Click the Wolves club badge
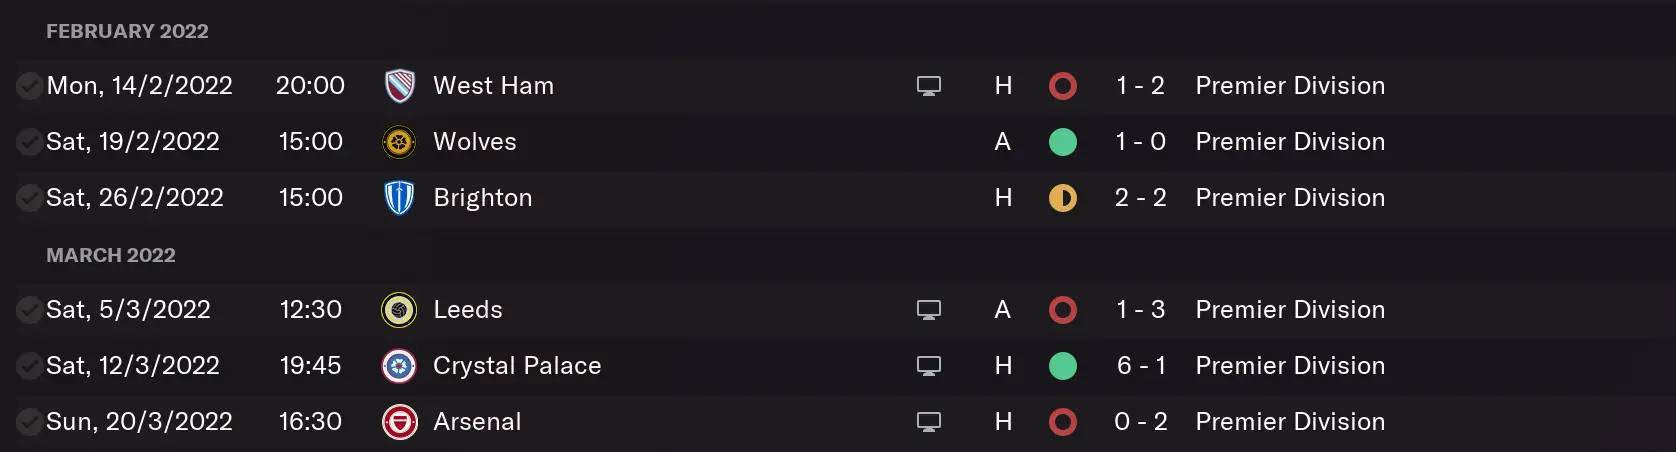 click(x=399, y=142)
